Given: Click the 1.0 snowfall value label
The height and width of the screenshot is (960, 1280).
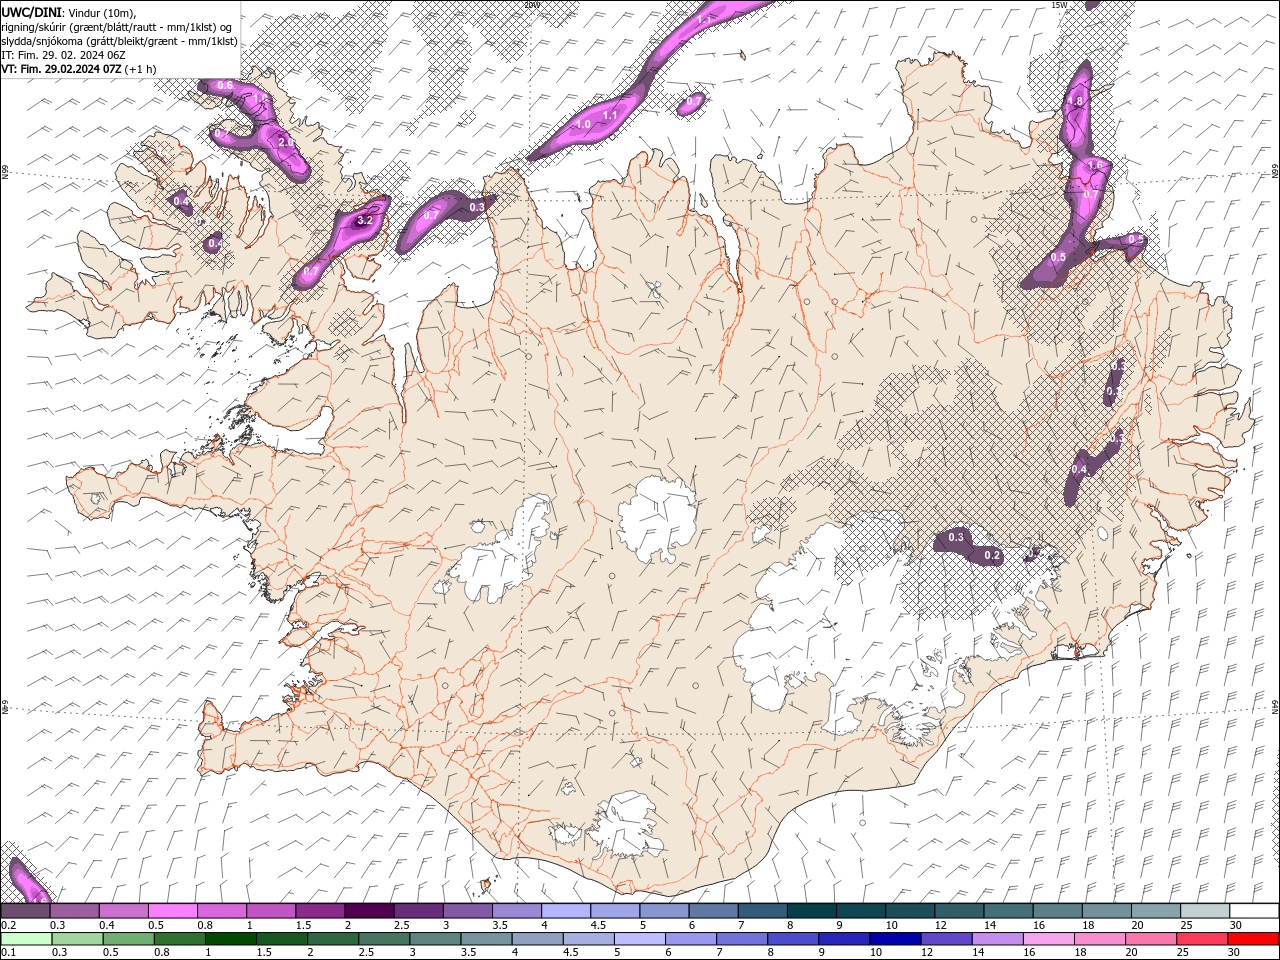Looking at the screenshot, I should click(583, 124).
